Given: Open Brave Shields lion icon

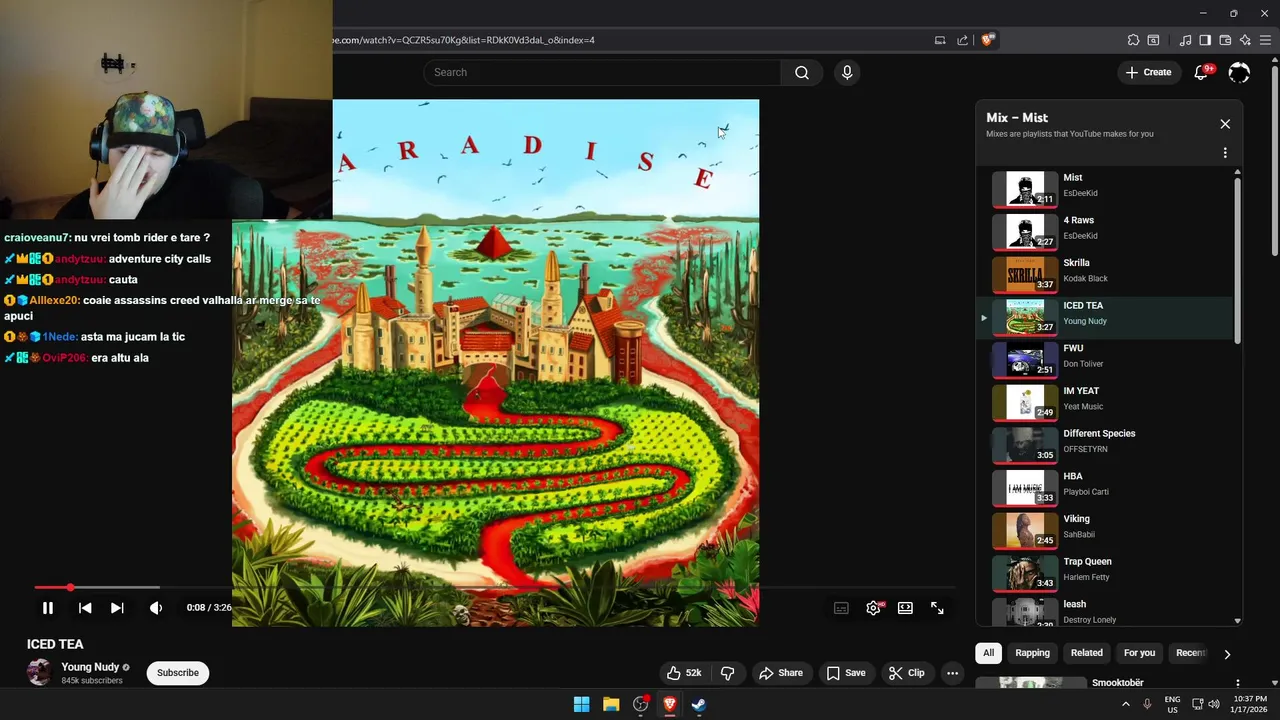Looking at the screenshot, I should click(x=988, y=40).
